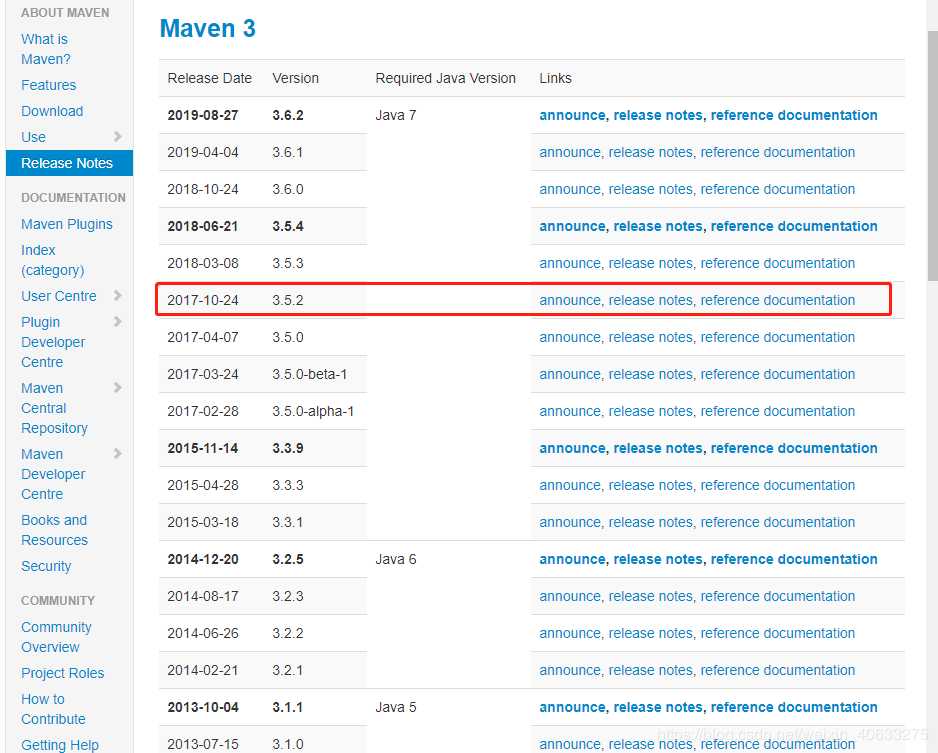Click the page vertical scrollbar thumb
Screen dimensions: 938x753
tap(932, 156)
